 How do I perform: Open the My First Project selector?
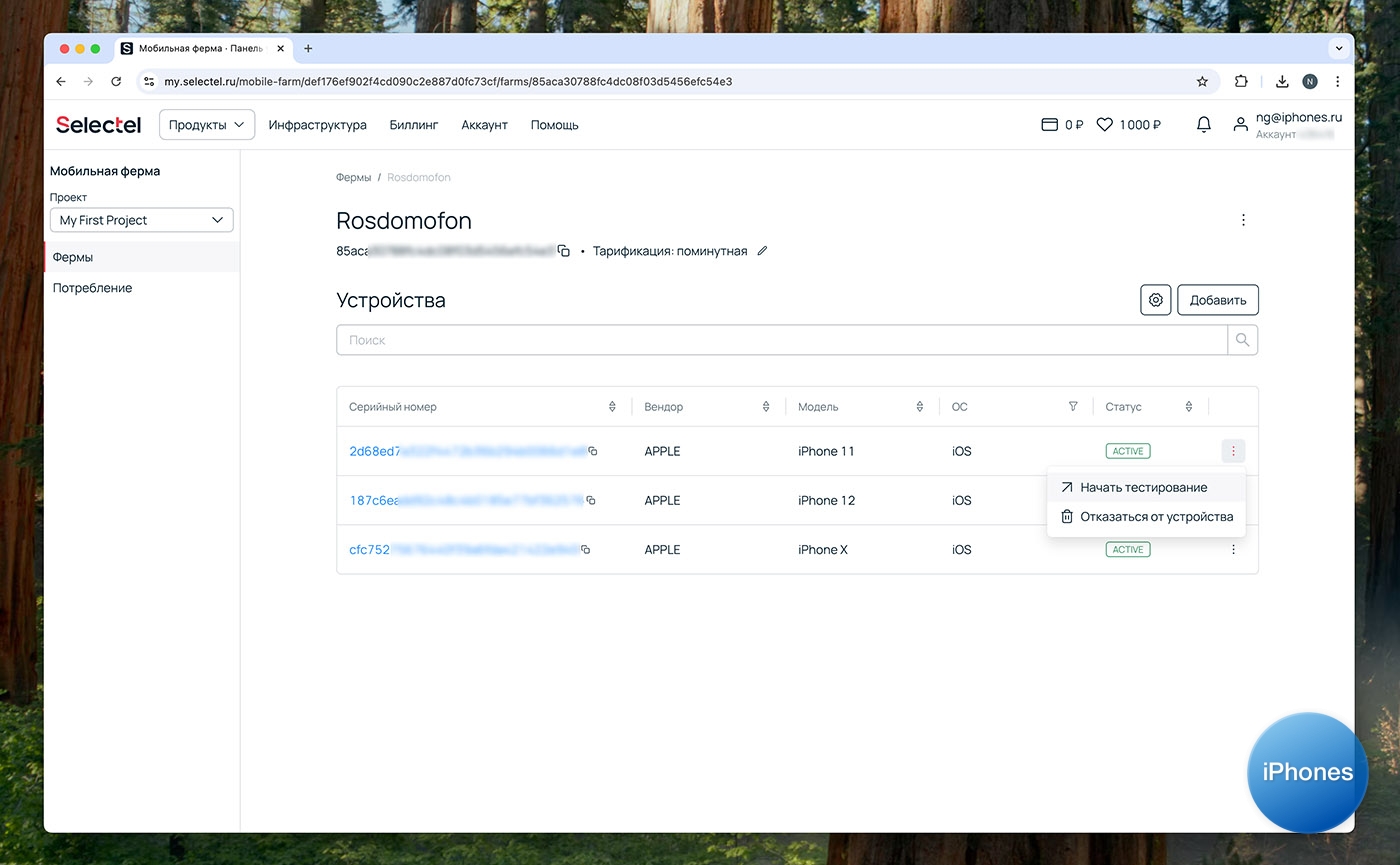point(141,220)
